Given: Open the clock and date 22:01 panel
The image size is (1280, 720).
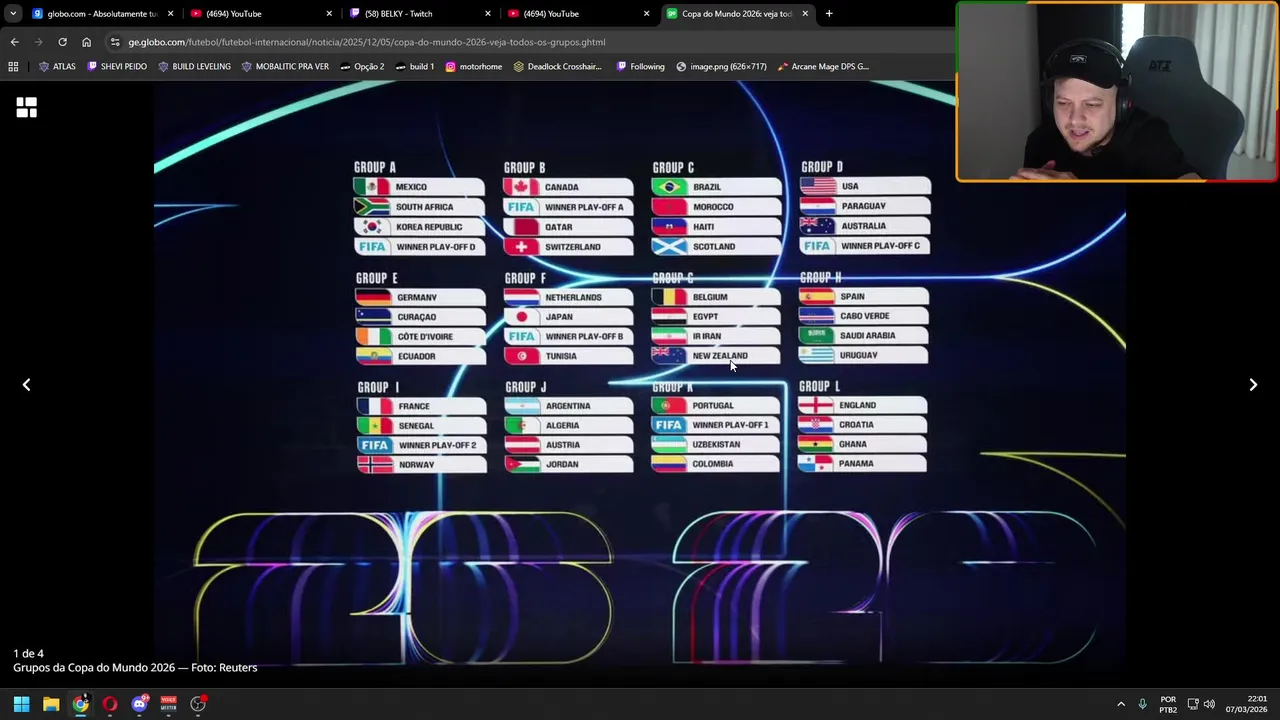Looking at the screenshot, I should (x=1249, y=704).
